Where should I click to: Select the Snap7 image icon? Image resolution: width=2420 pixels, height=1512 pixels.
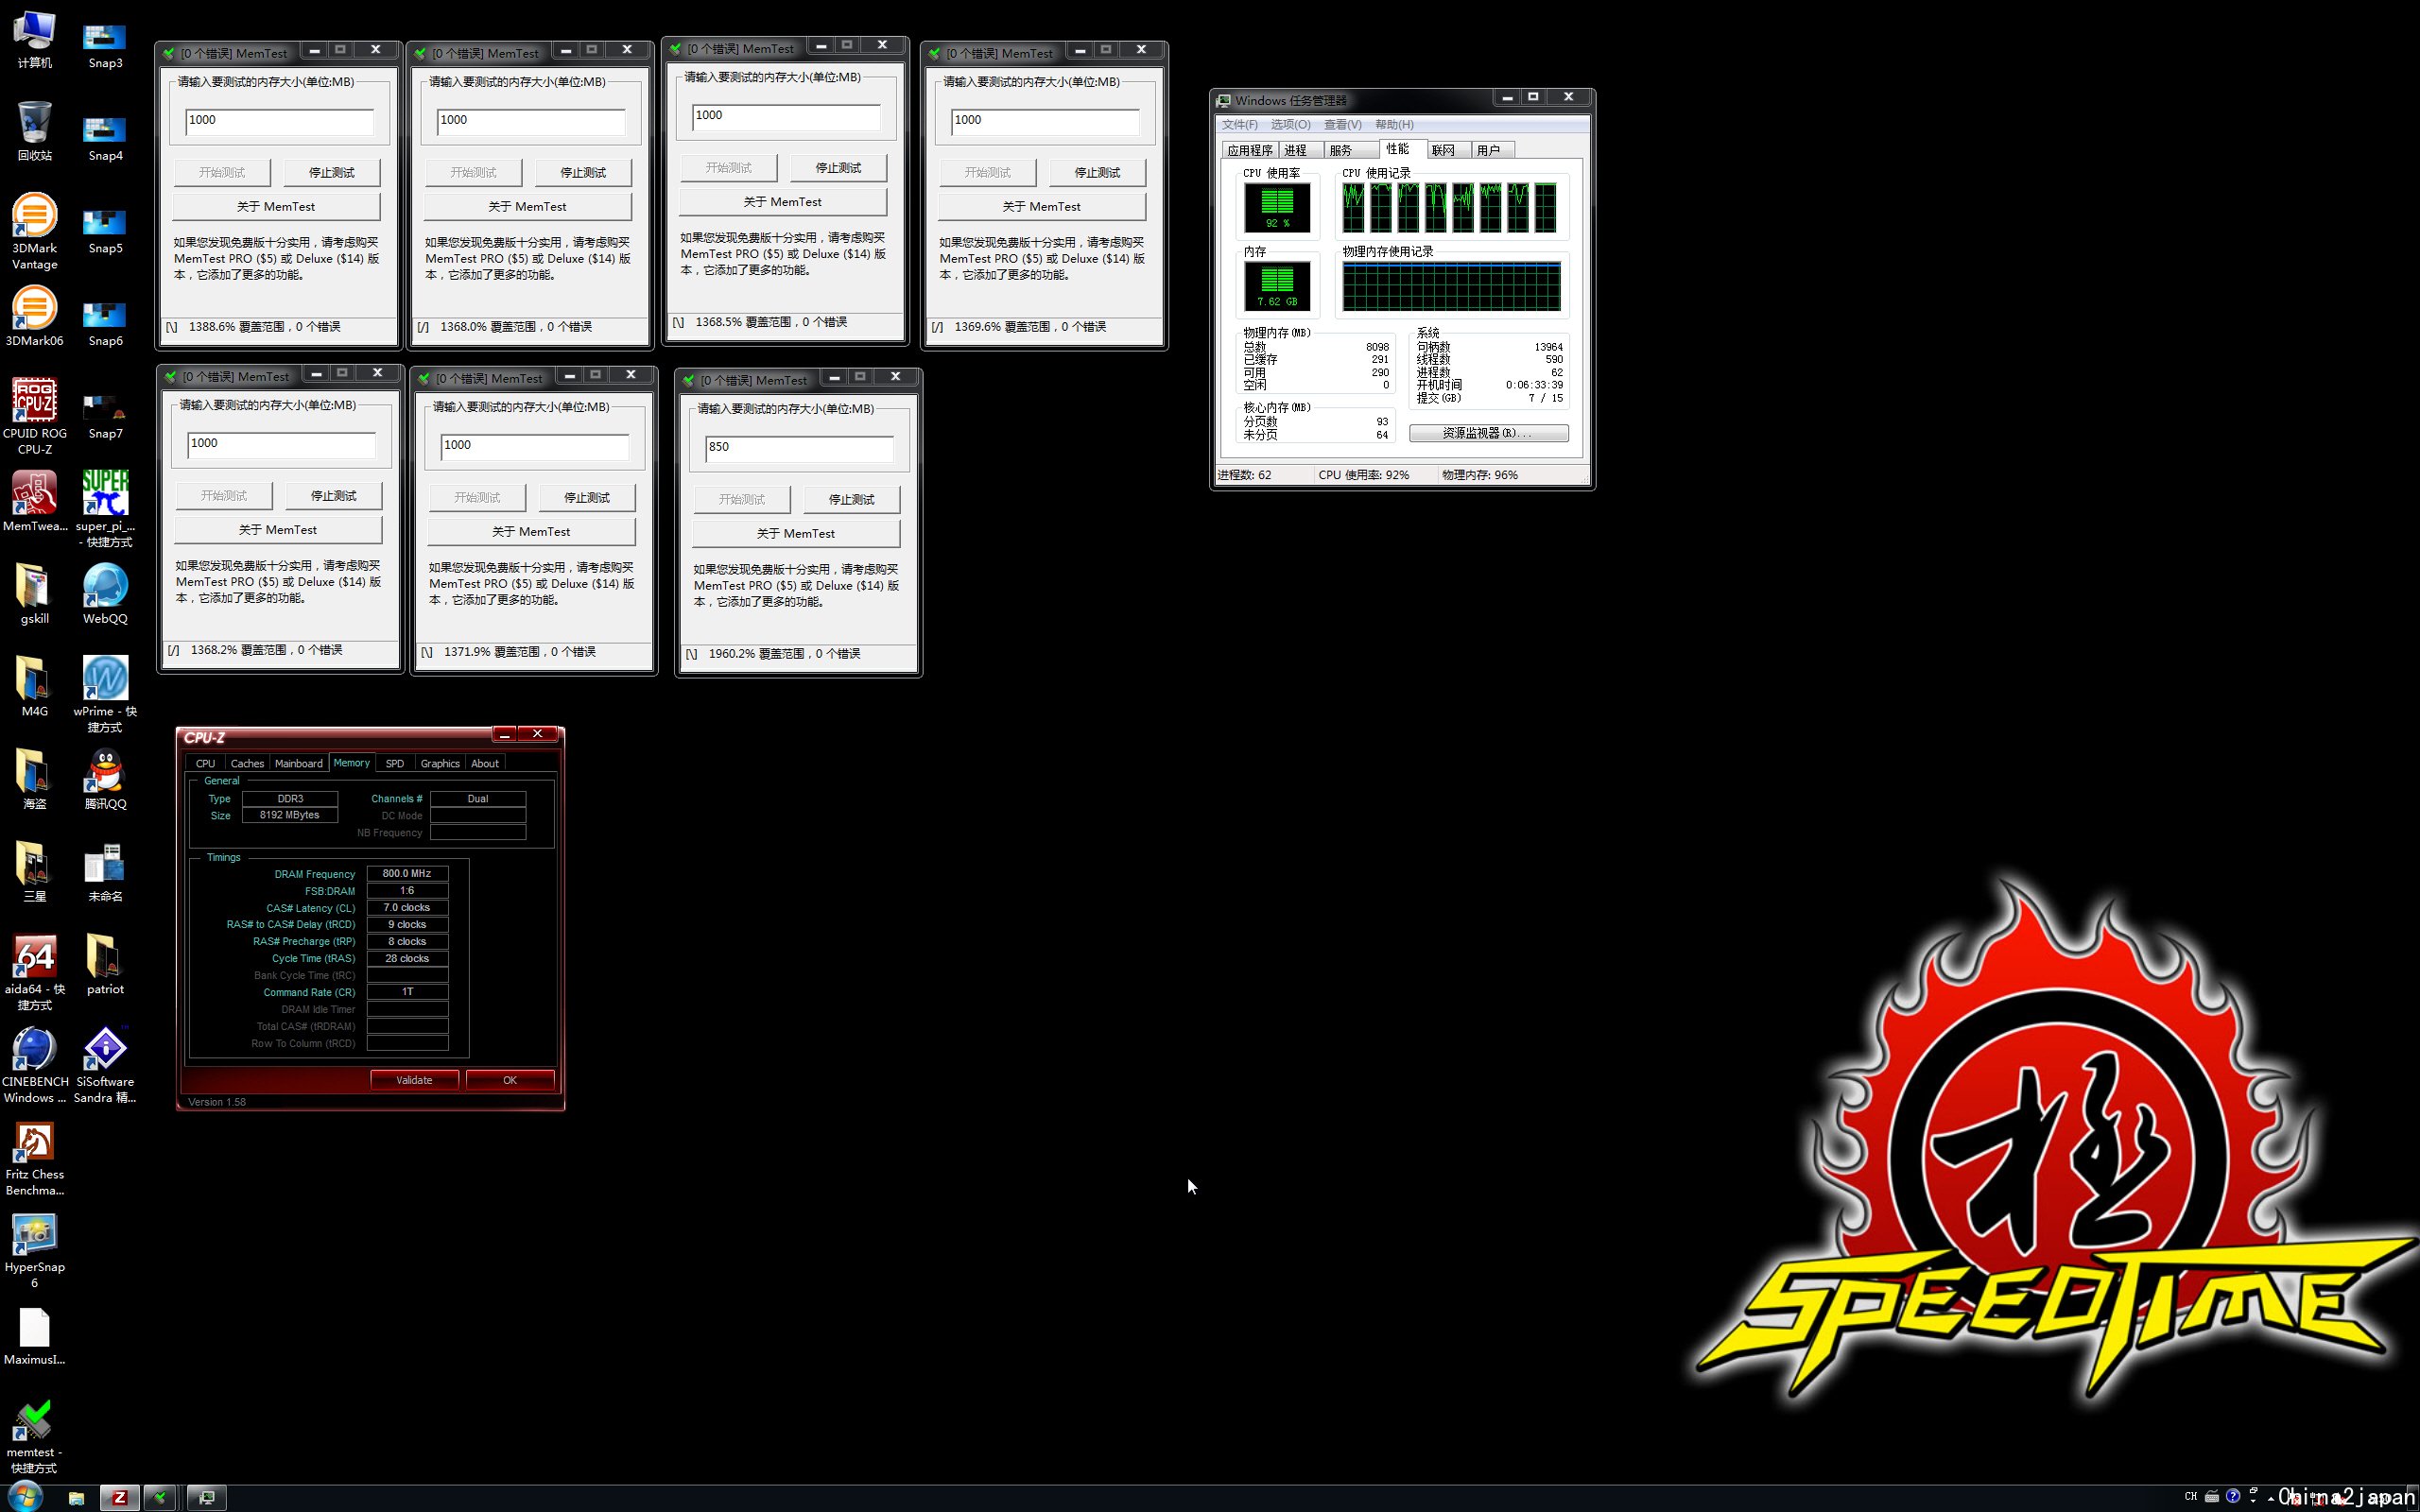point(105,416)
